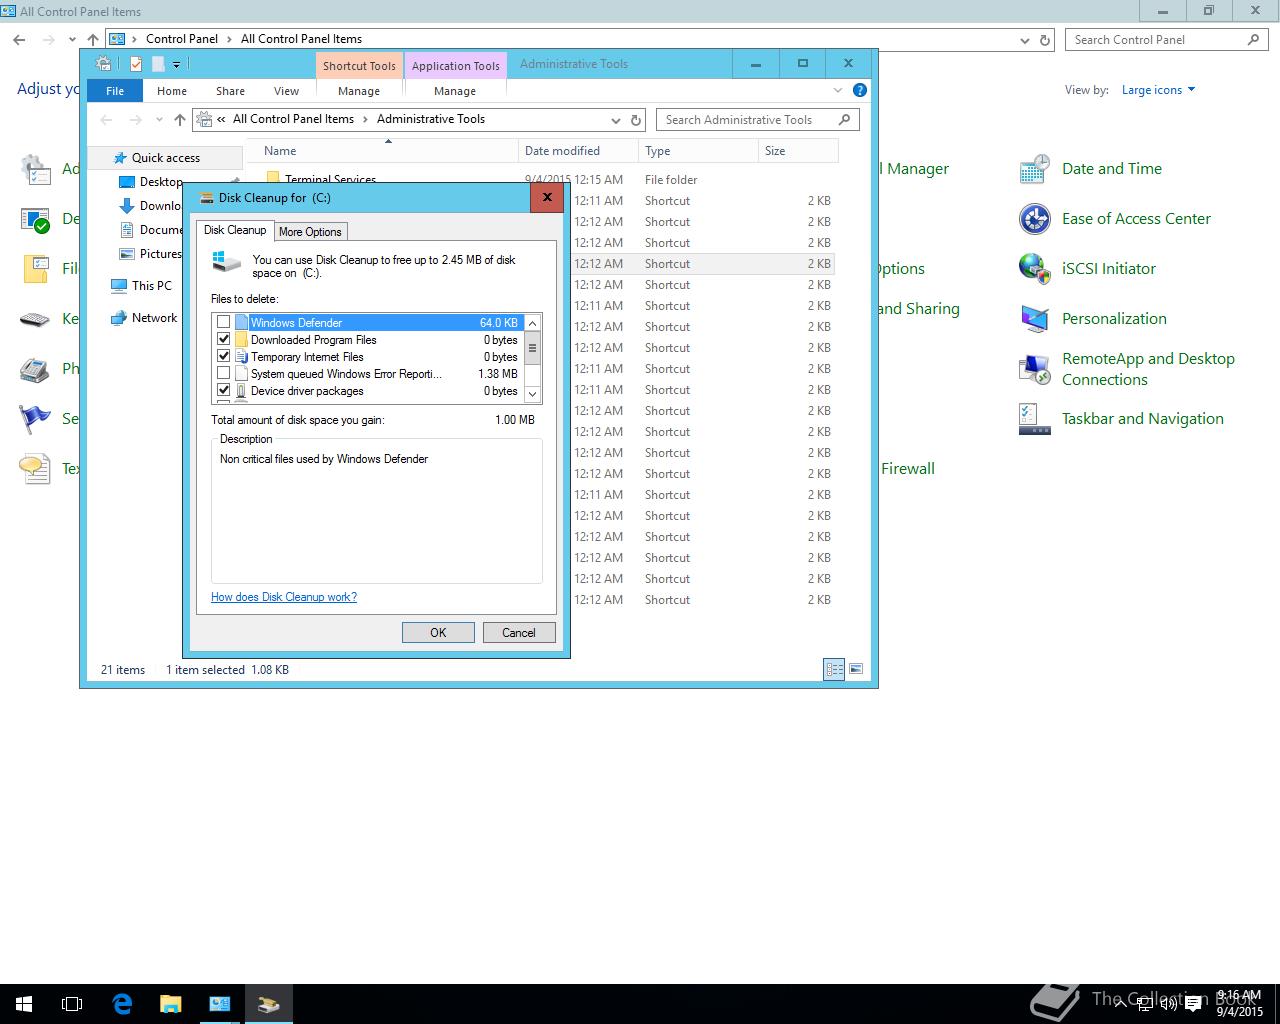Go up one level in Administrative Tools

point(180,119)
